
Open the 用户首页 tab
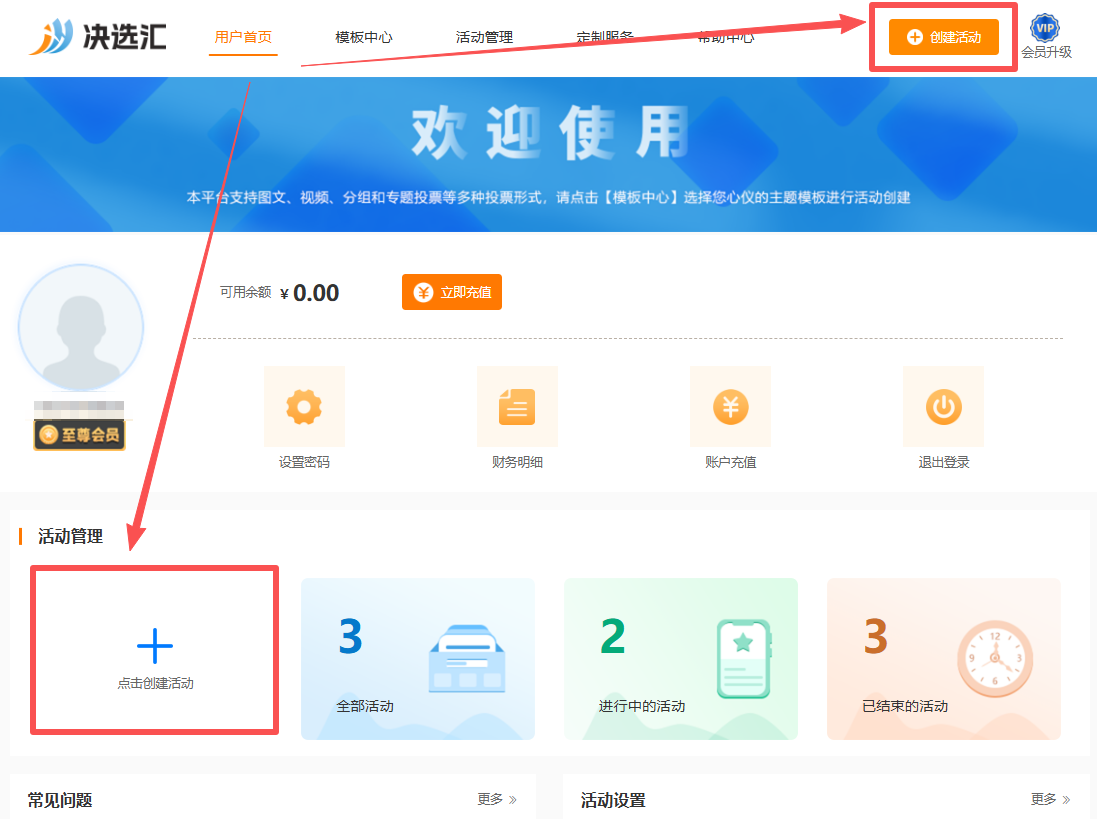click(x=243, y=37)
